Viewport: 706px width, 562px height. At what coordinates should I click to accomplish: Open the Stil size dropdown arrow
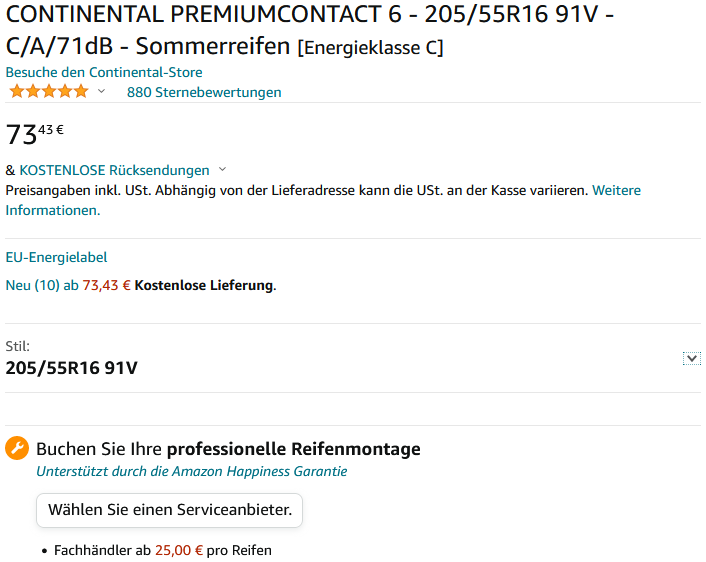point(691,358)
